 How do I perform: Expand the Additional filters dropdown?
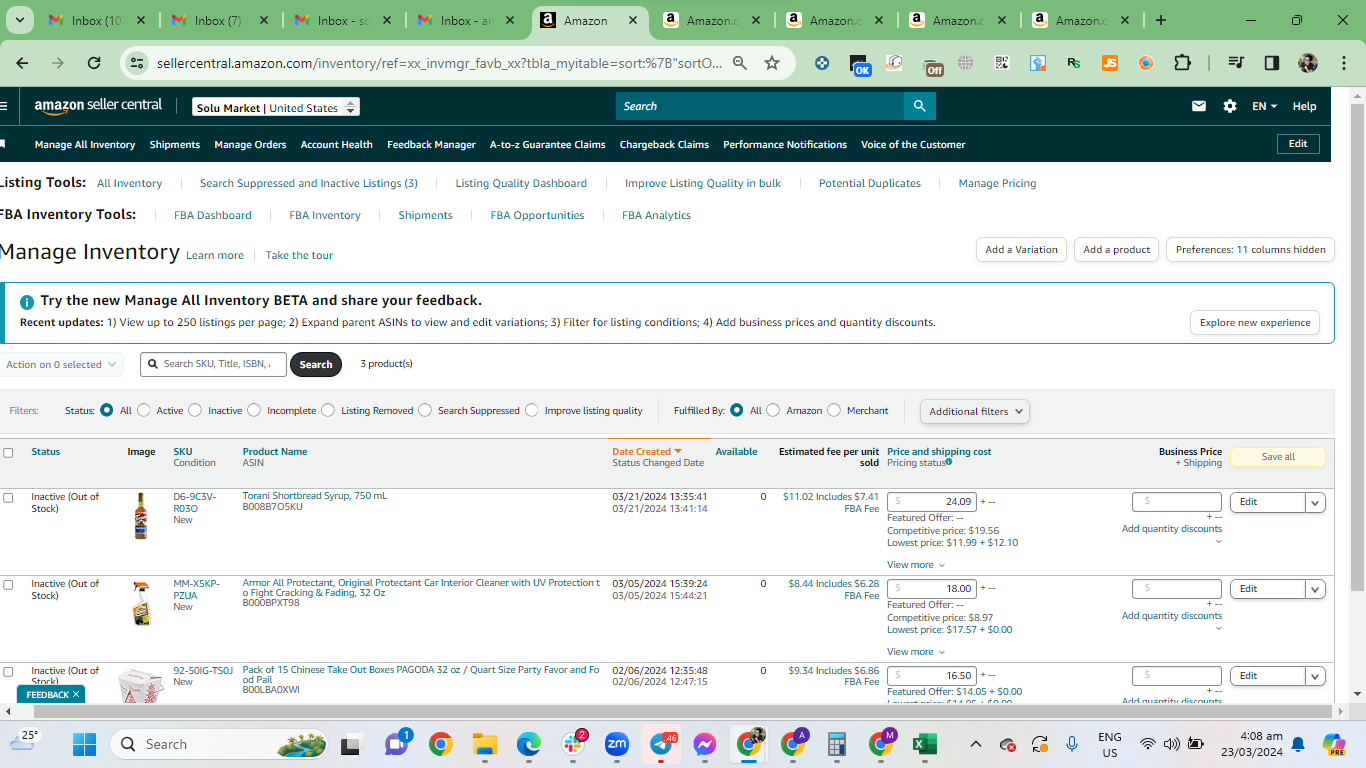point(975,411)
